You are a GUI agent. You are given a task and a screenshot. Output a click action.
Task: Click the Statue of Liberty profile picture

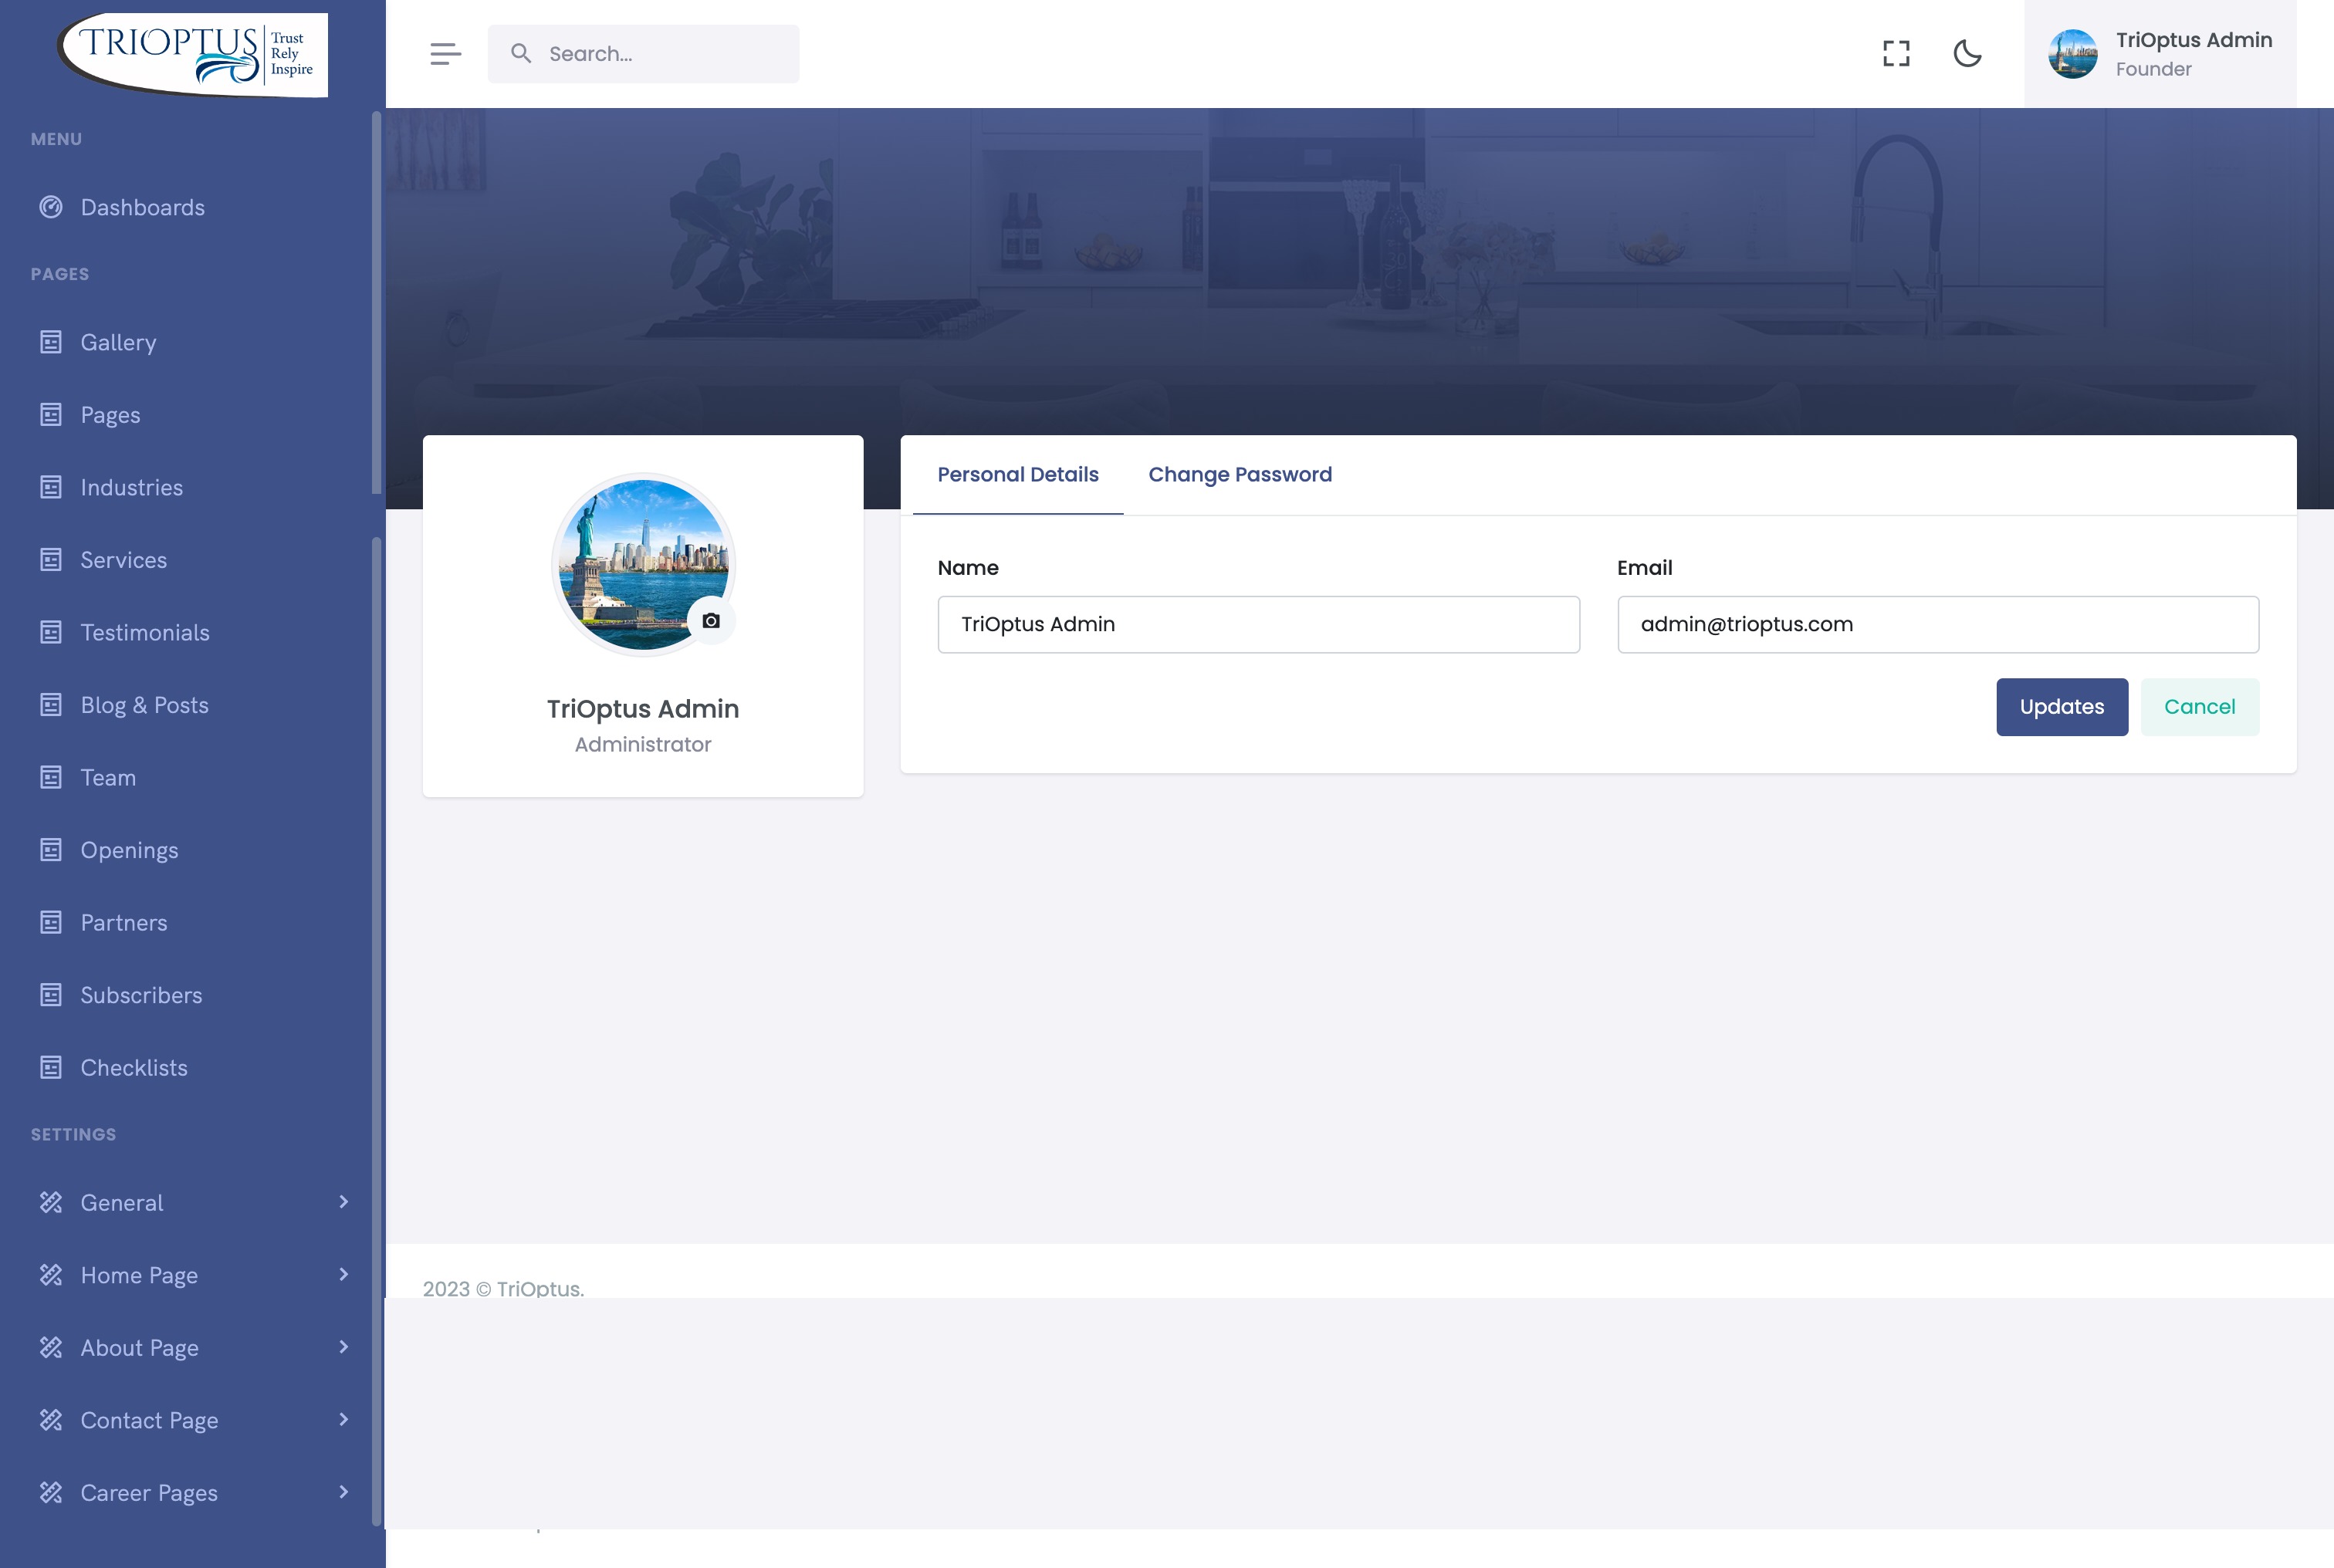(644, 564)
